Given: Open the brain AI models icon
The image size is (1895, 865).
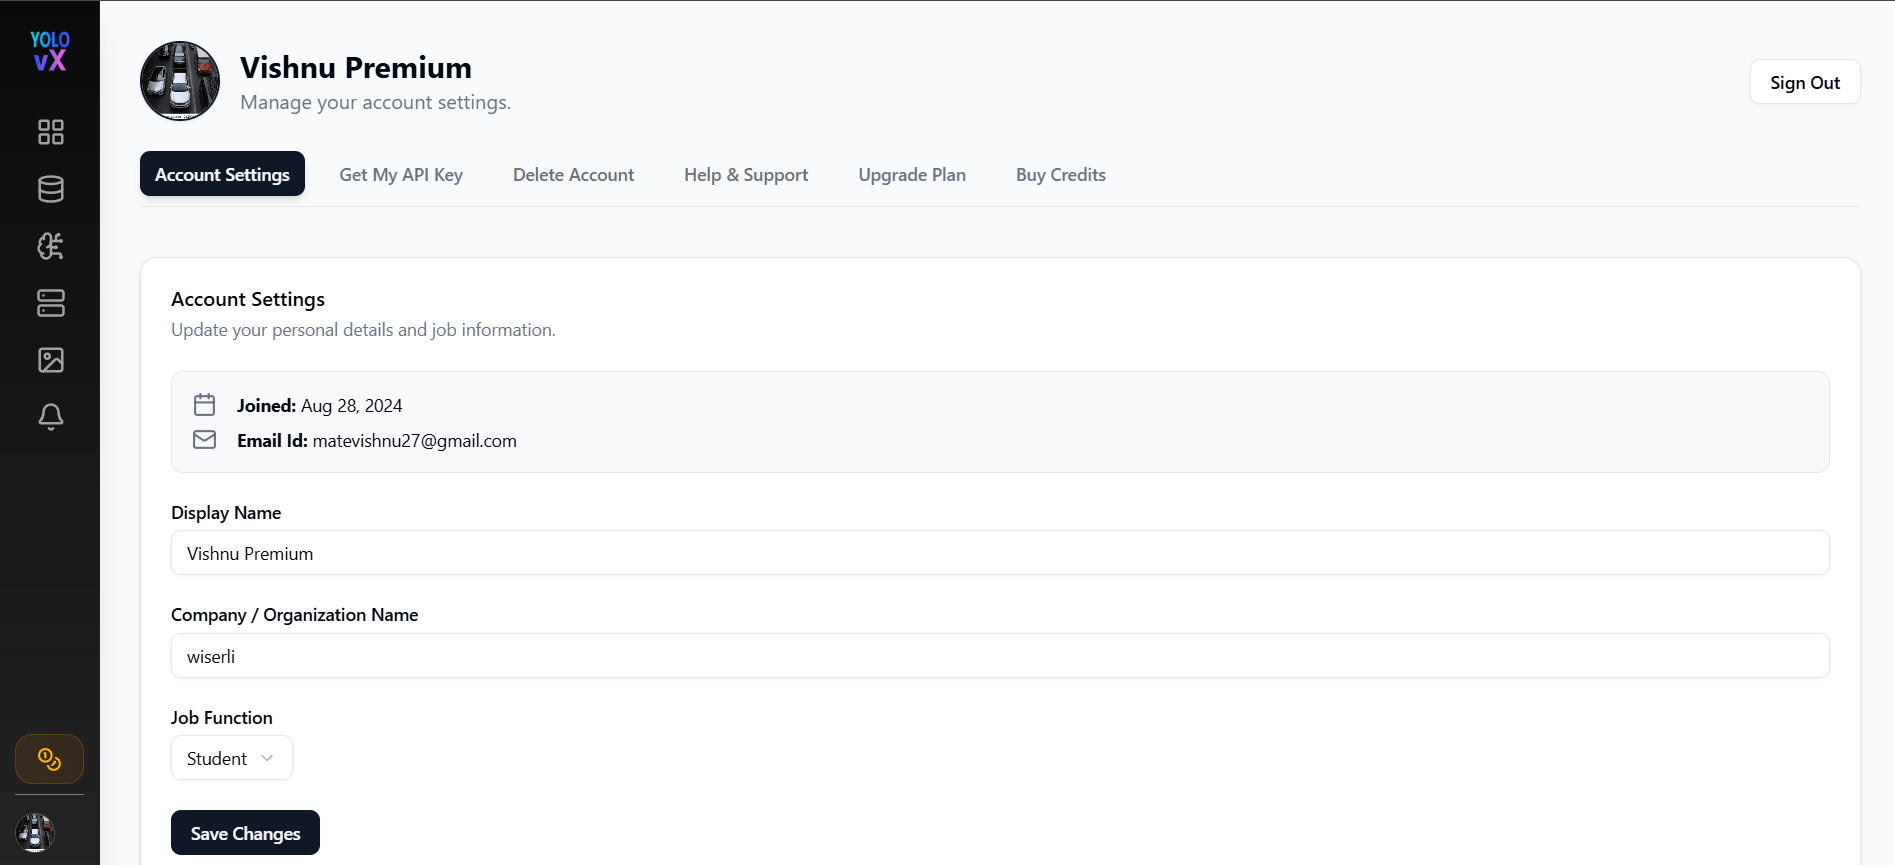Looking at the screenshot, I should (x=51, y=246).
